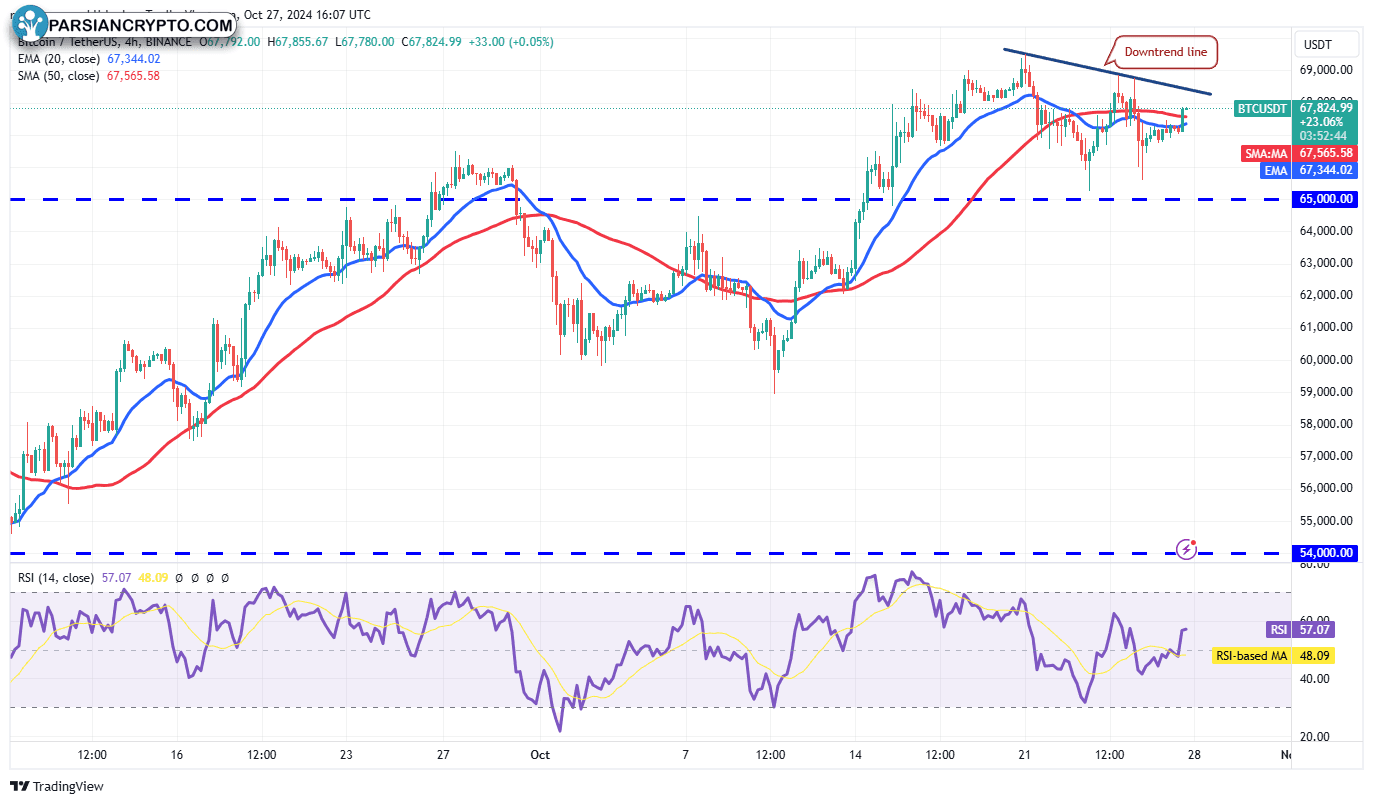The image size is (1373, 804).
Task: Open the USDT currency selector
Action: [1327, 44]
